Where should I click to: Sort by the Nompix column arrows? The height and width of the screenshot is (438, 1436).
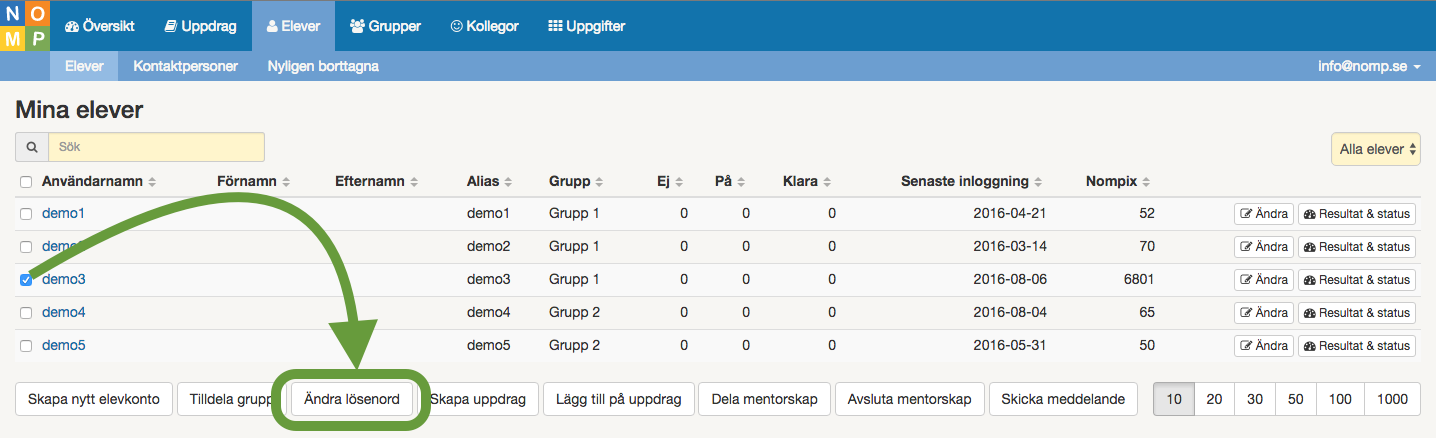pyautogui.click(x=1146, y=182)
